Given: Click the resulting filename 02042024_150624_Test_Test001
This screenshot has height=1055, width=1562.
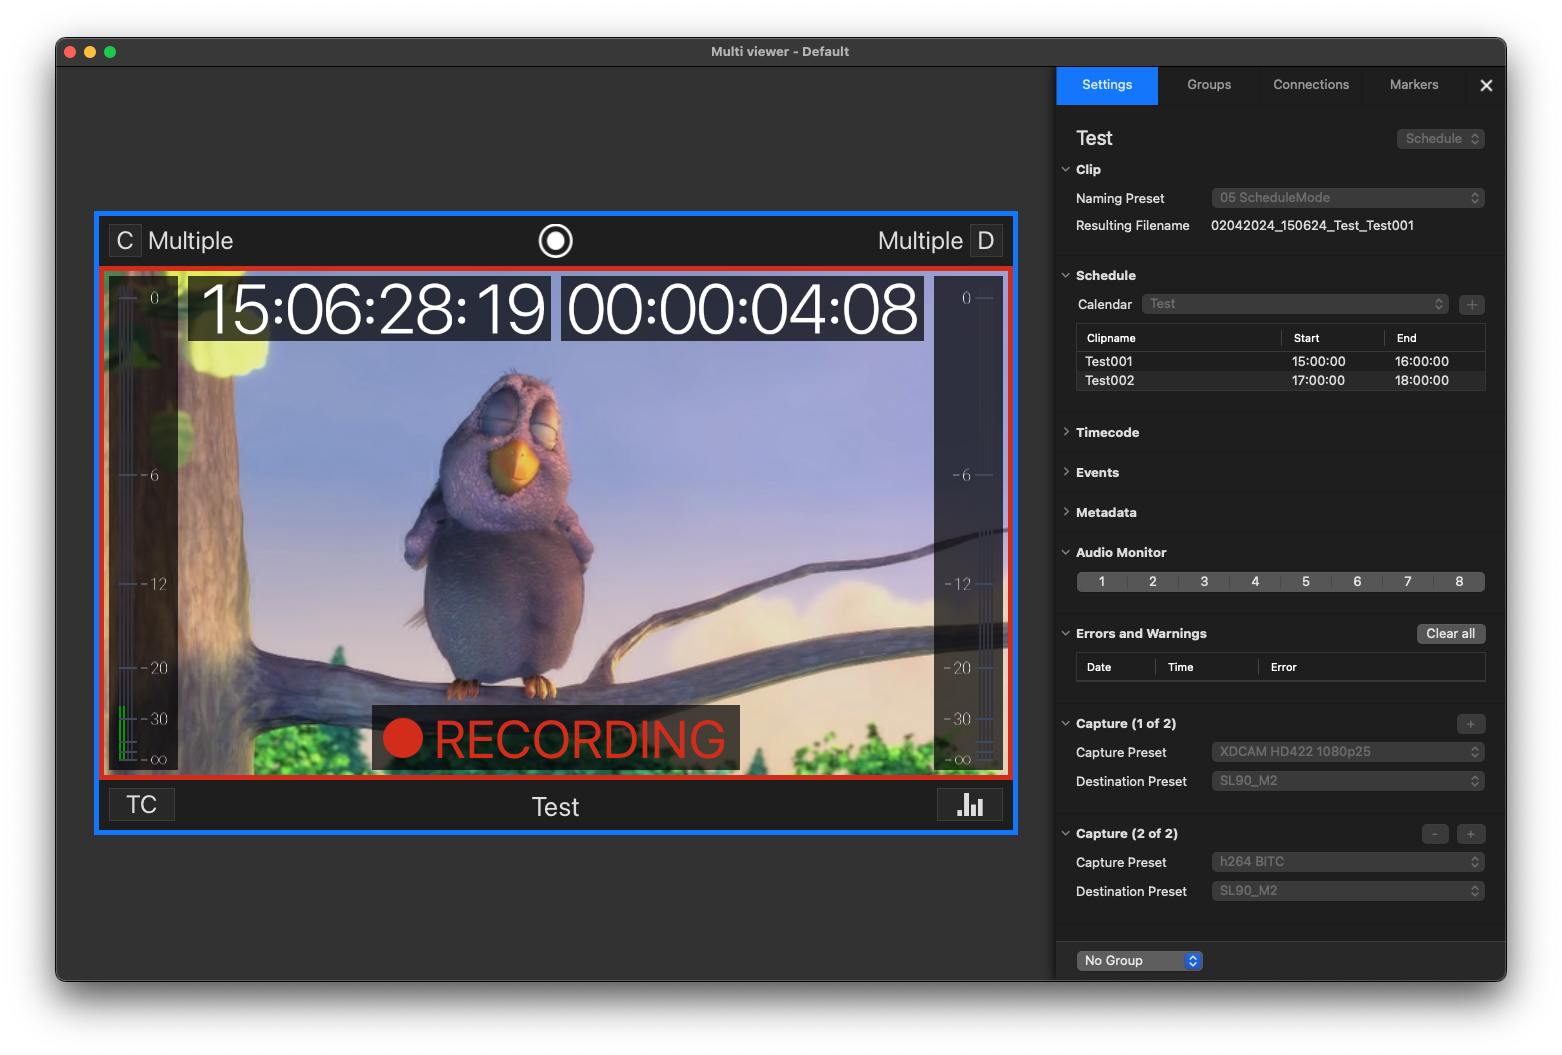Looking at the screenshot, I should tap(1312, 226).
